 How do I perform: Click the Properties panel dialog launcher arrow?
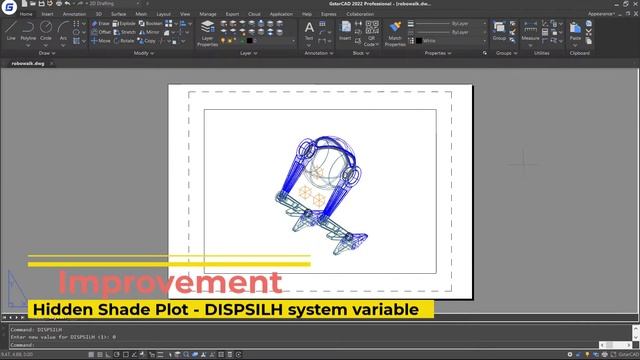click(x=484, y=53)
